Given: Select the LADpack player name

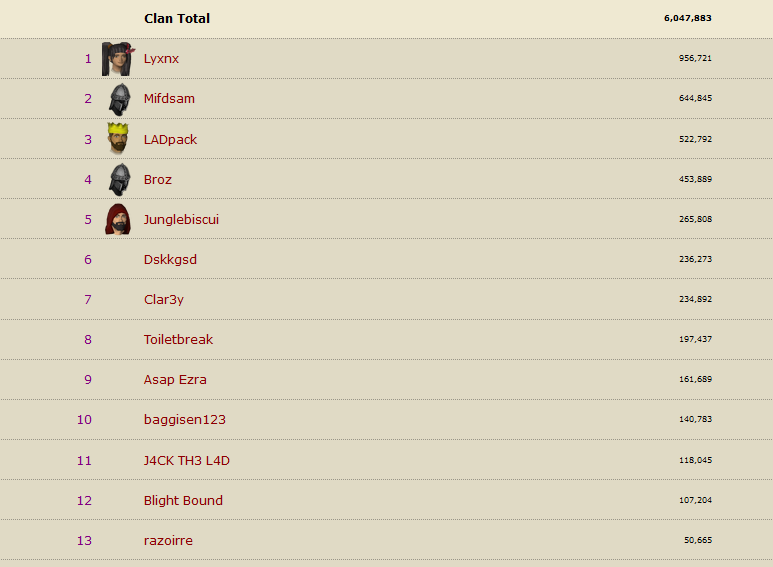Looking at the screenshot, I should pyautogui.click(x=170, y=139).
